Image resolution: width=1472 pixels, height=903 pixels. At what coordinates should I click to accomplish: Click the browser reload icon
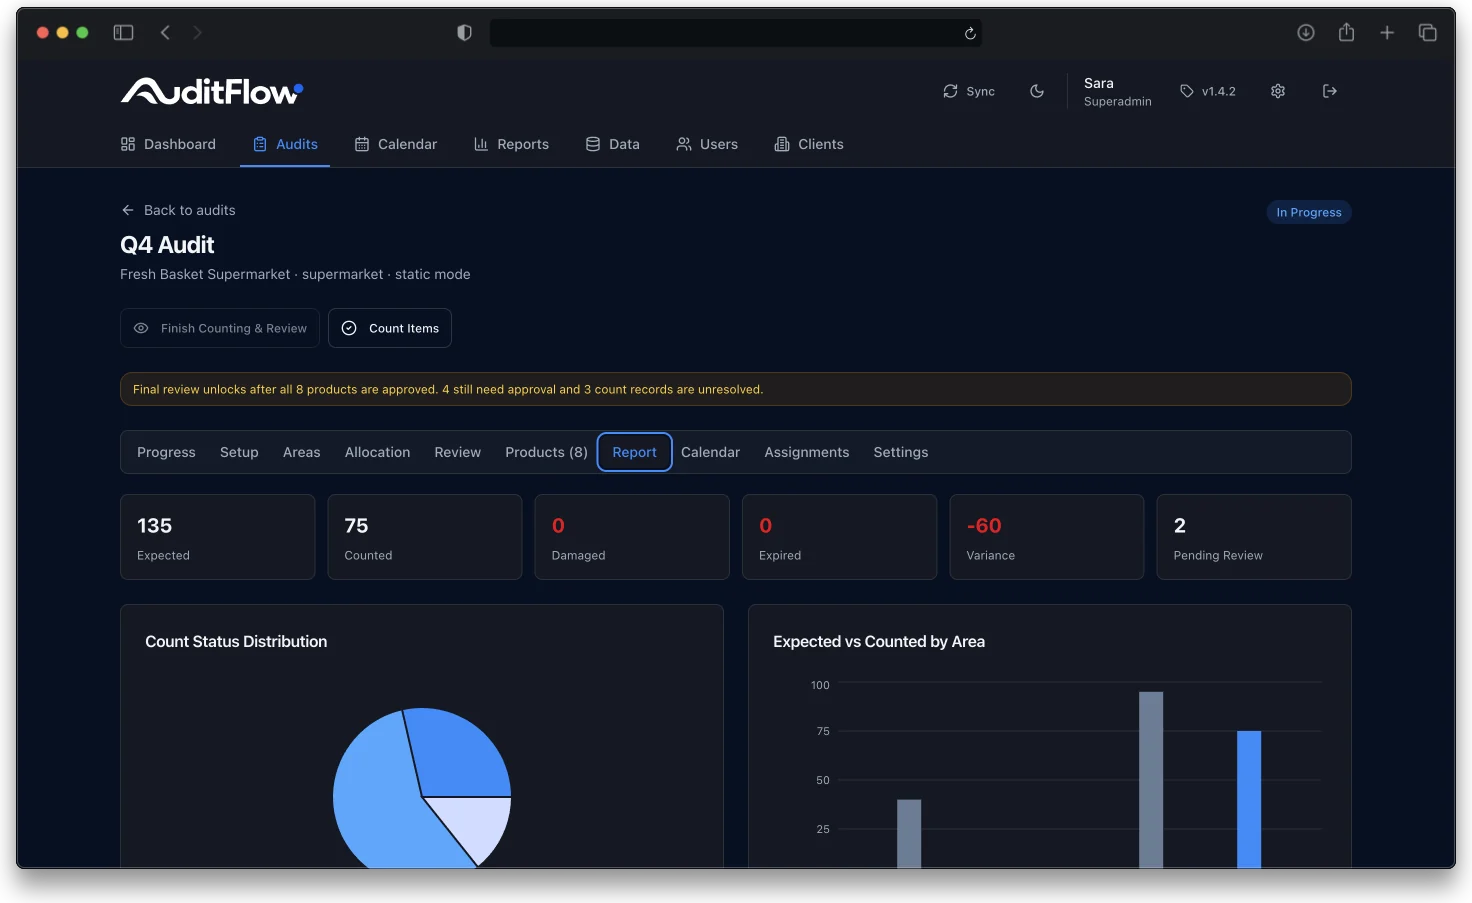(x=970, y=33)
